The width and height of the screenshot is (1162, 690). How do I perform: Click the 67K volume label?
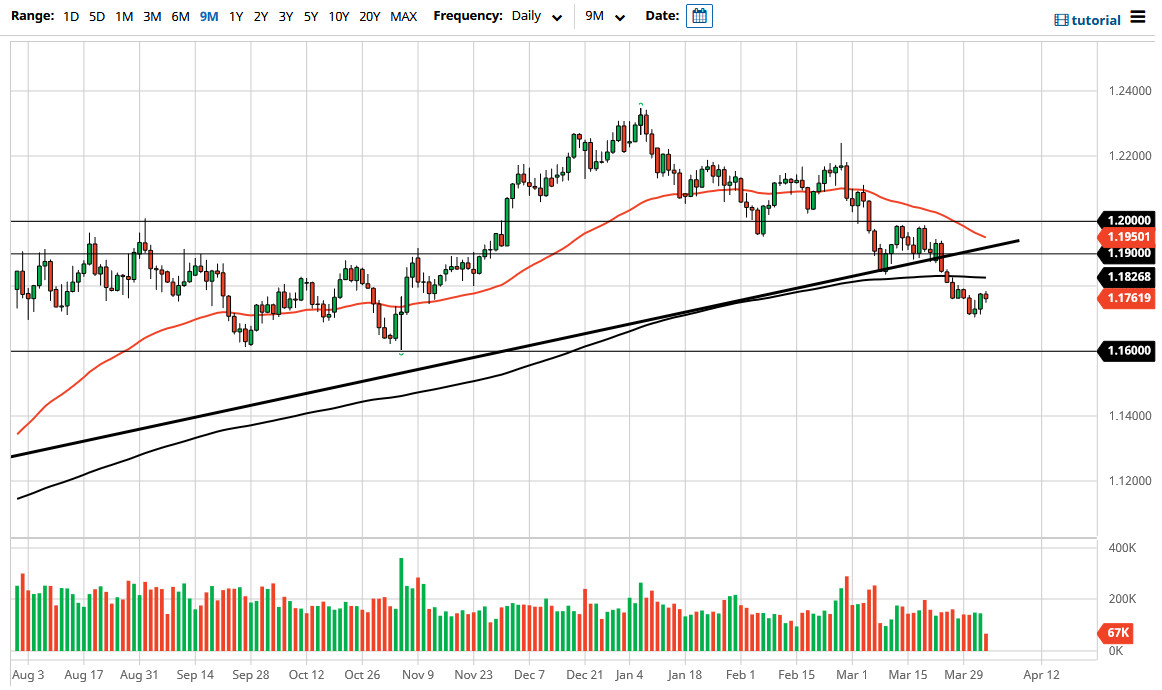[1116, 633]
